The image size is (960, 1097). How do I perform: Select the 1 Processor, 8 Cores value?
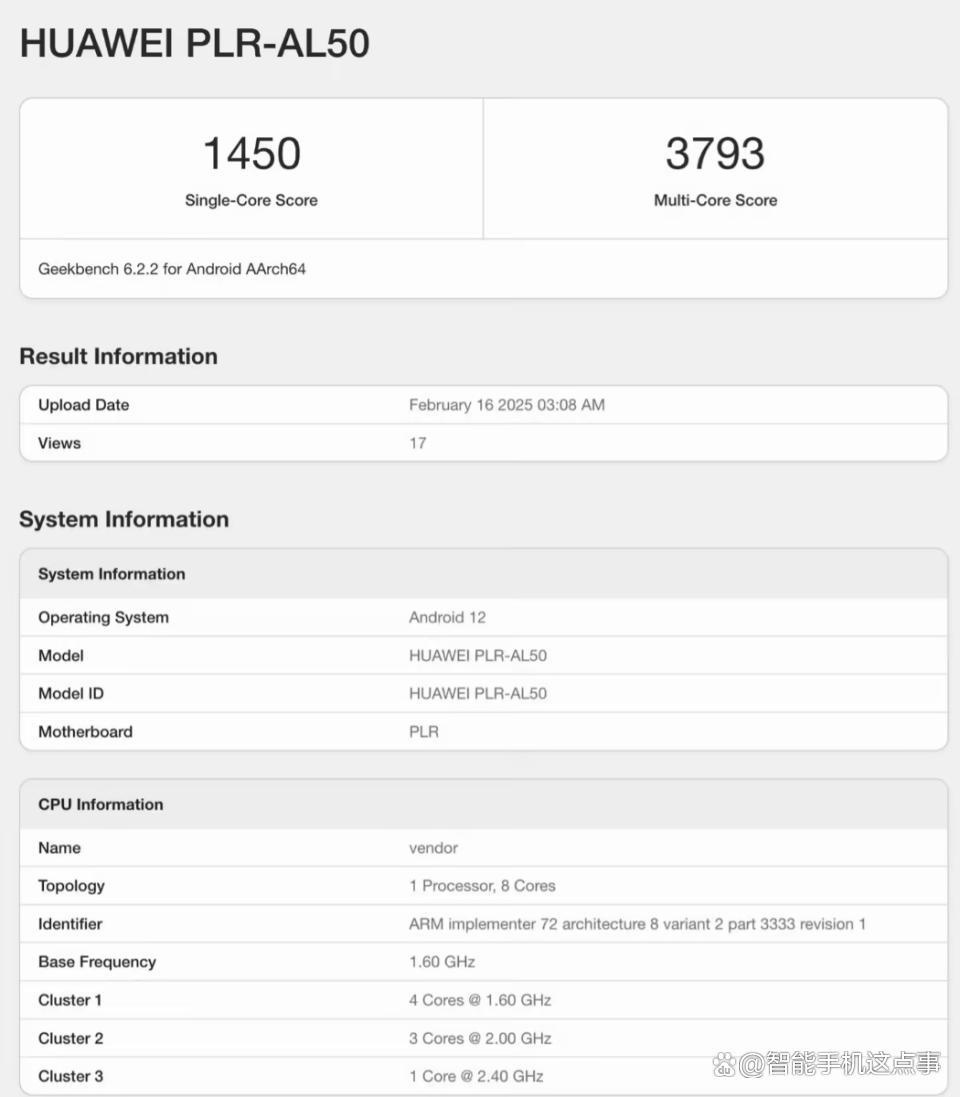pyautogui.click(x=482, y=886)
